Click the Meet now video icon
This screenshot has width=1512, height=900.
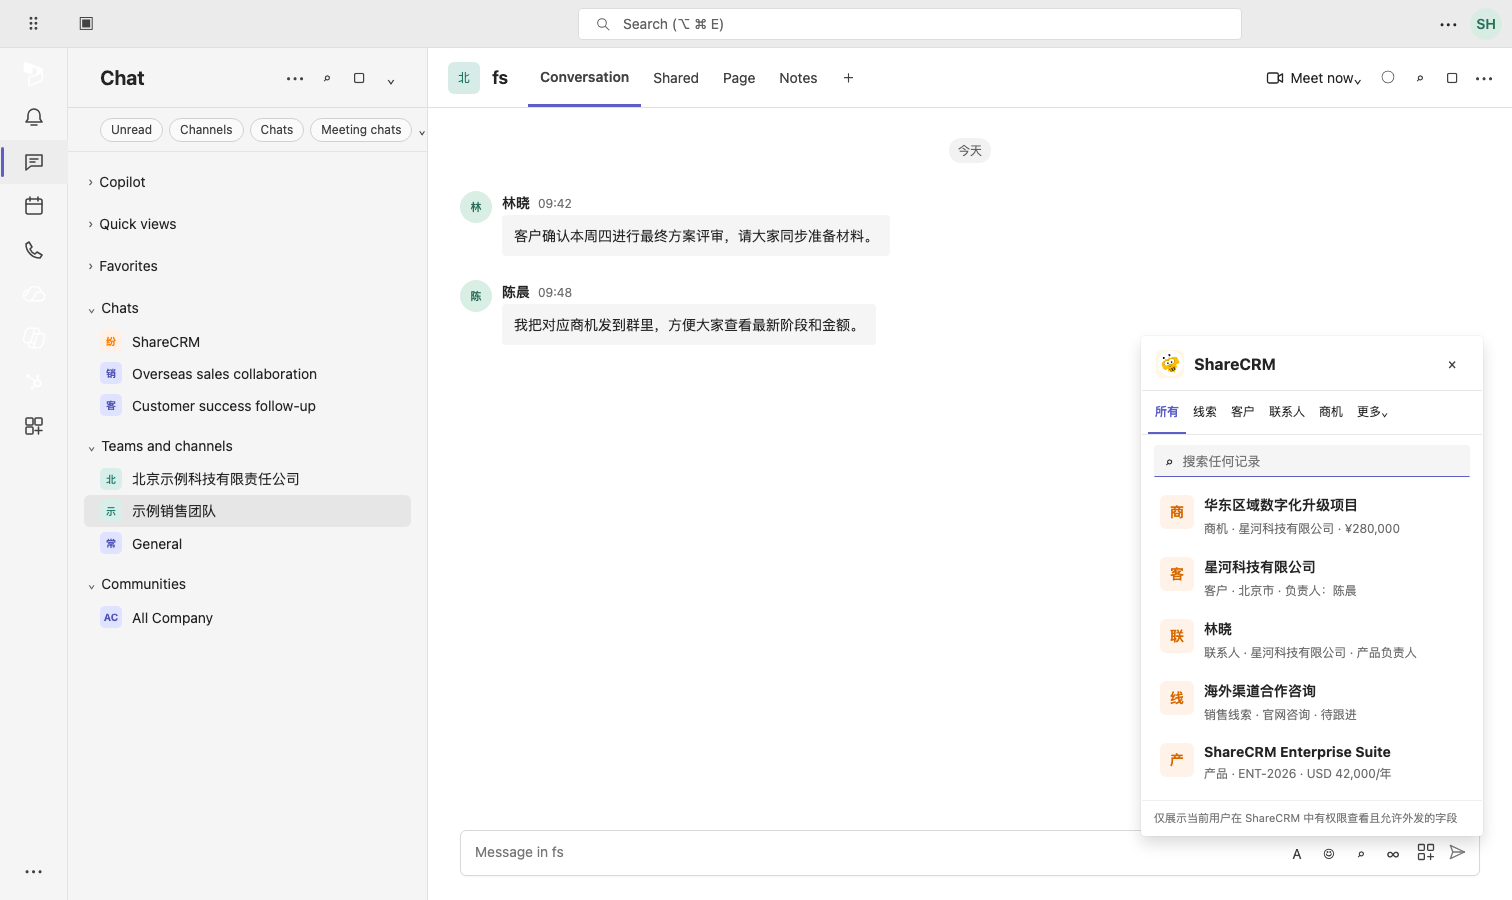[x=1275, y=78]
